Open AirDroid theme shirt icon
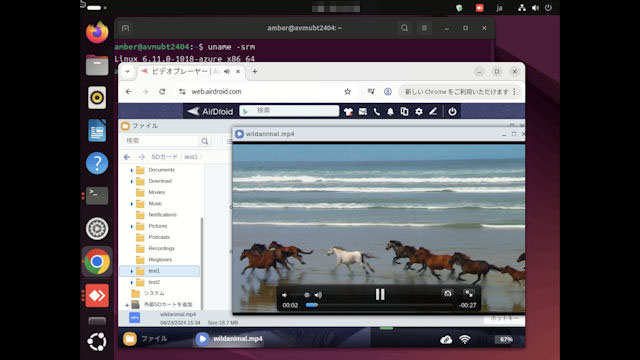 click(x=348, y=111)
